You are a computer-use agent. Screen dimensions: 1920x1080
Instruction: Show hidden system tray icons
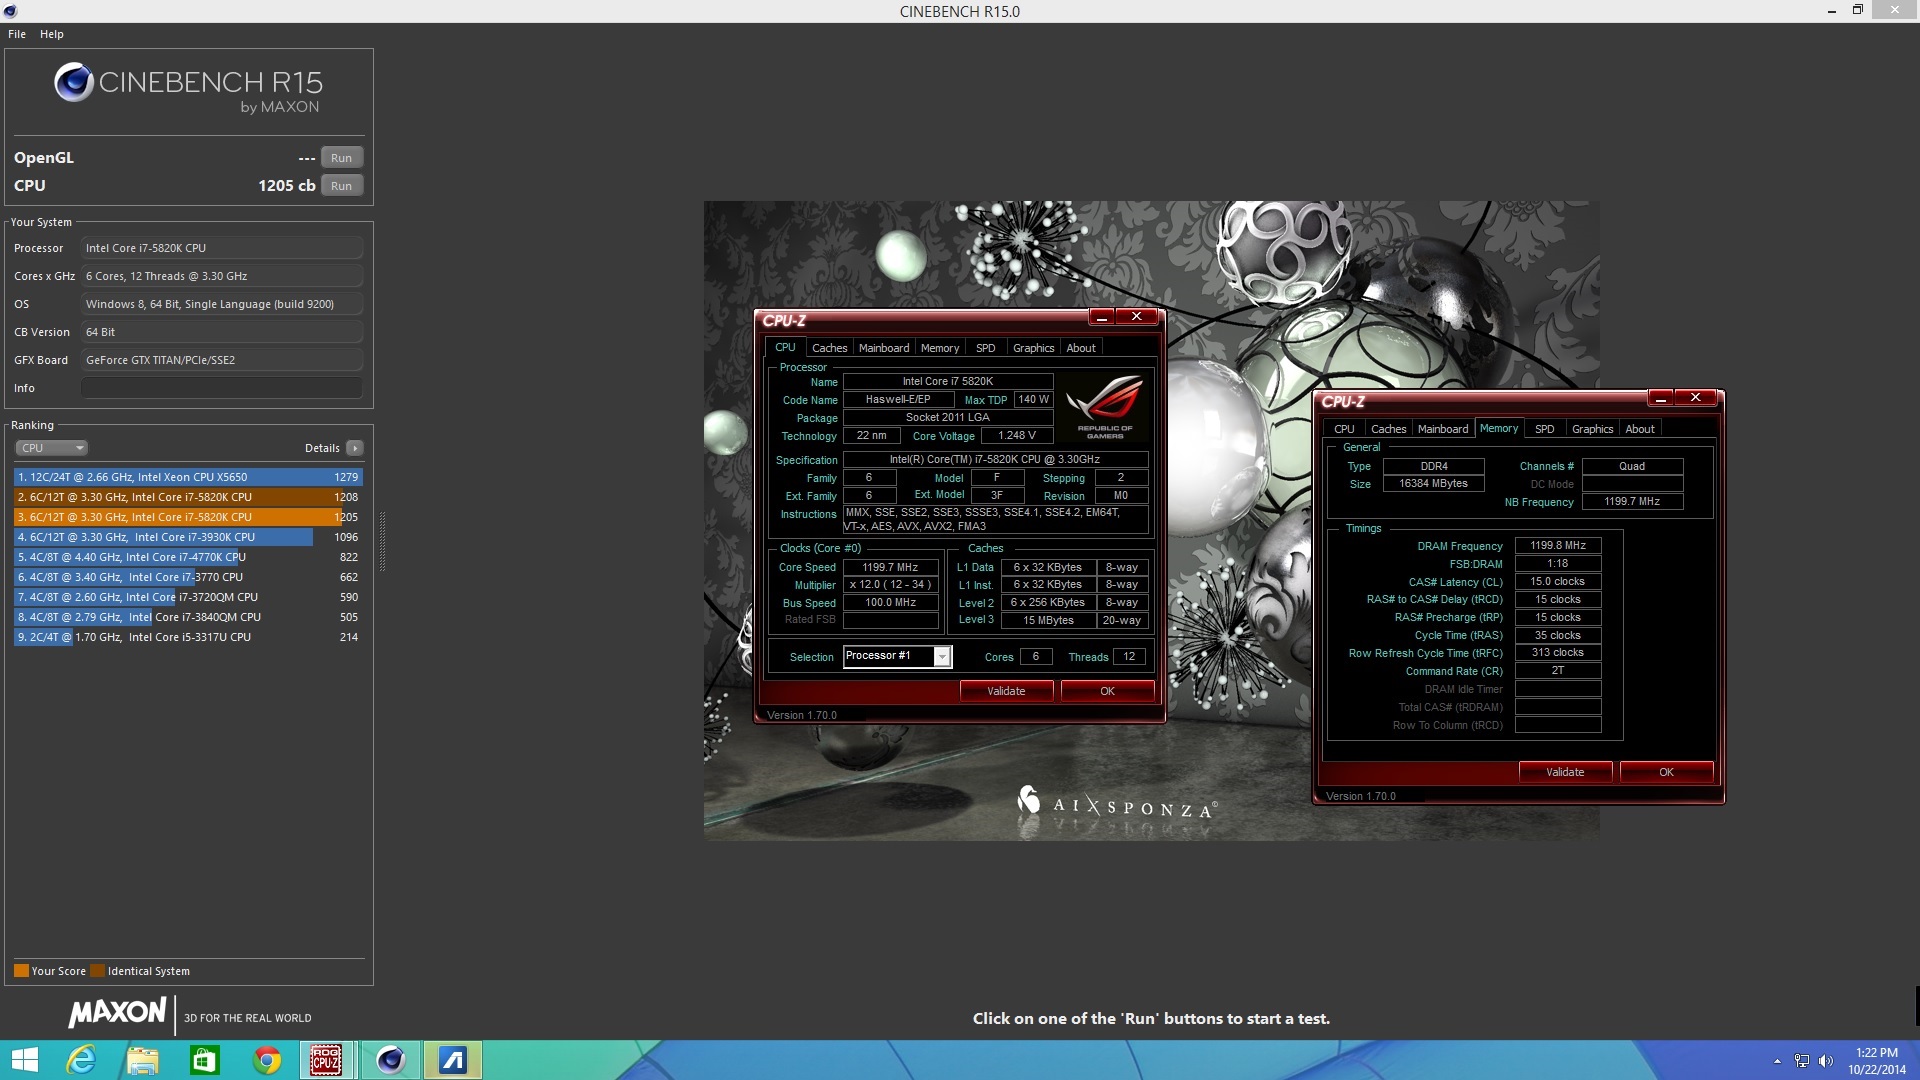(x=1777, y=1061)
